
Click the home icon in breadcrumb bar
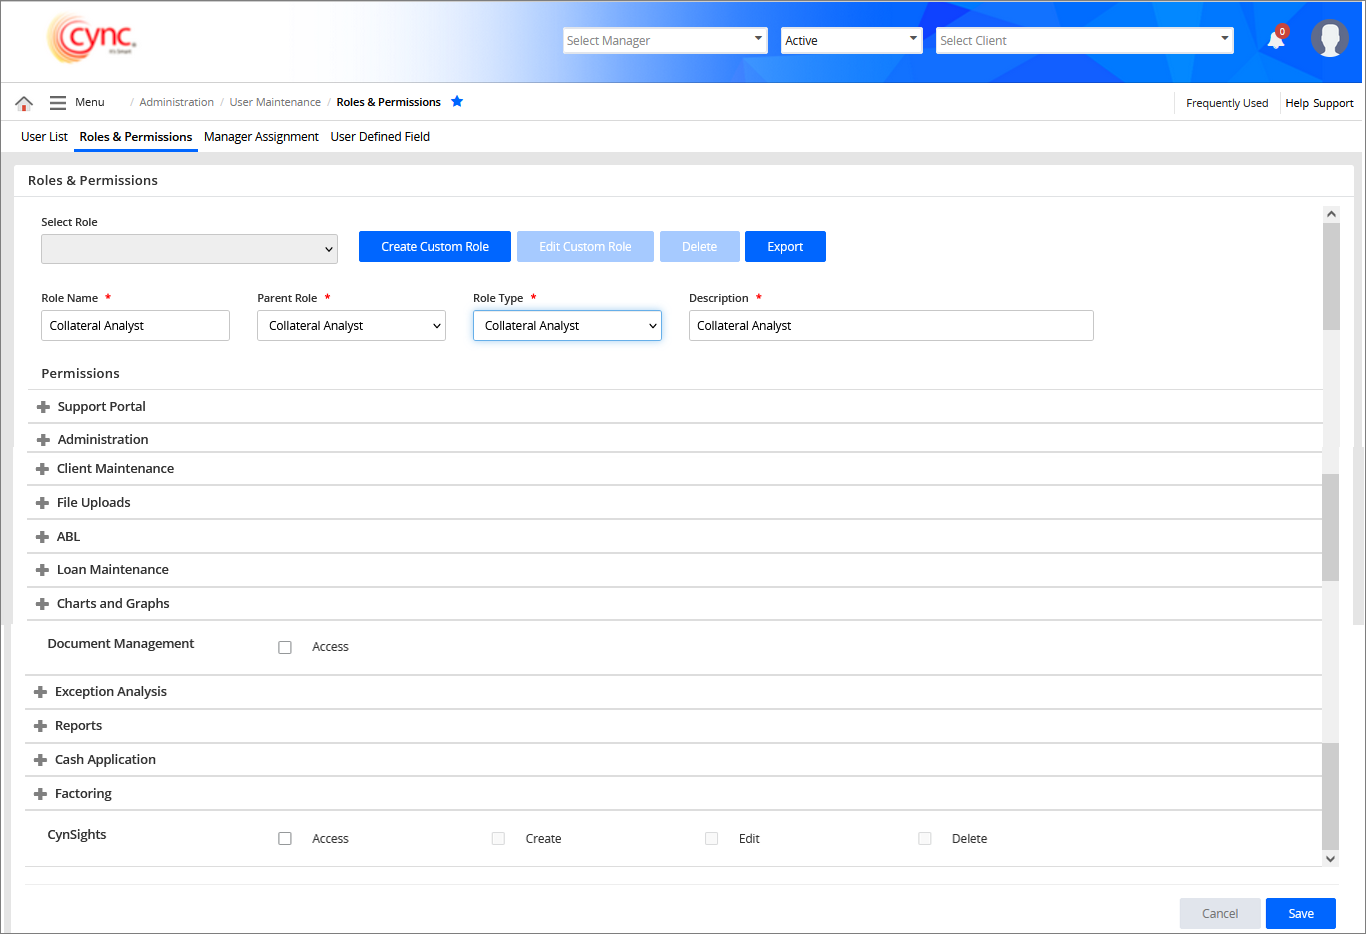click(x=24, y=103)
